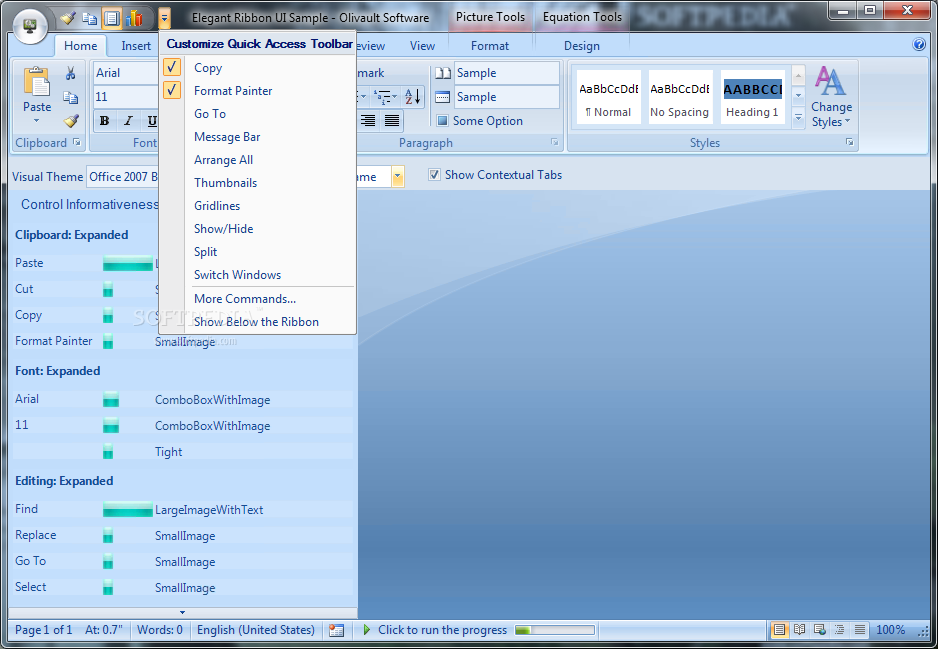Select Switch Windows menu entry
Screen dimensions: 938x649
click(237, 275)
